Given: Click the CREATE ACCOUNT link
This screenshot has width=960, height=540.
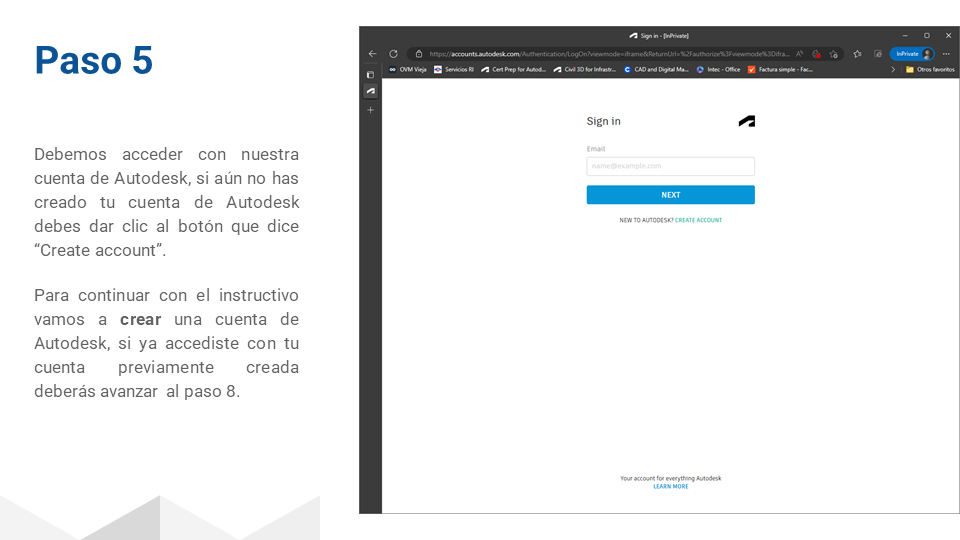Looking at the screenshot, I should 699,220.
